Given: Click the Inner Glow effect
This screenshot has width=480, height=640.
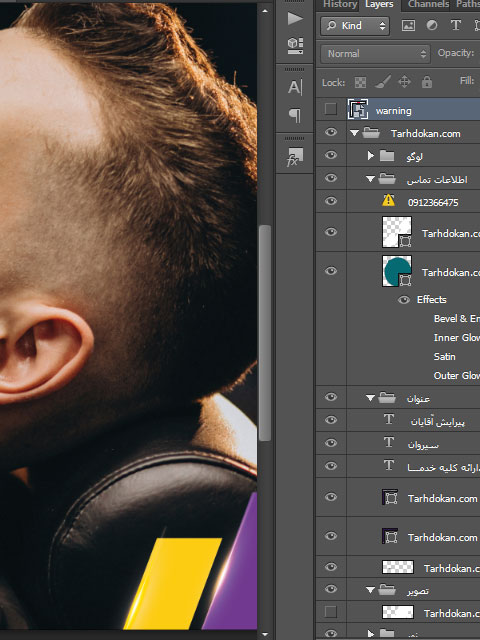Looking at the screenshot, I should point(457,338).
